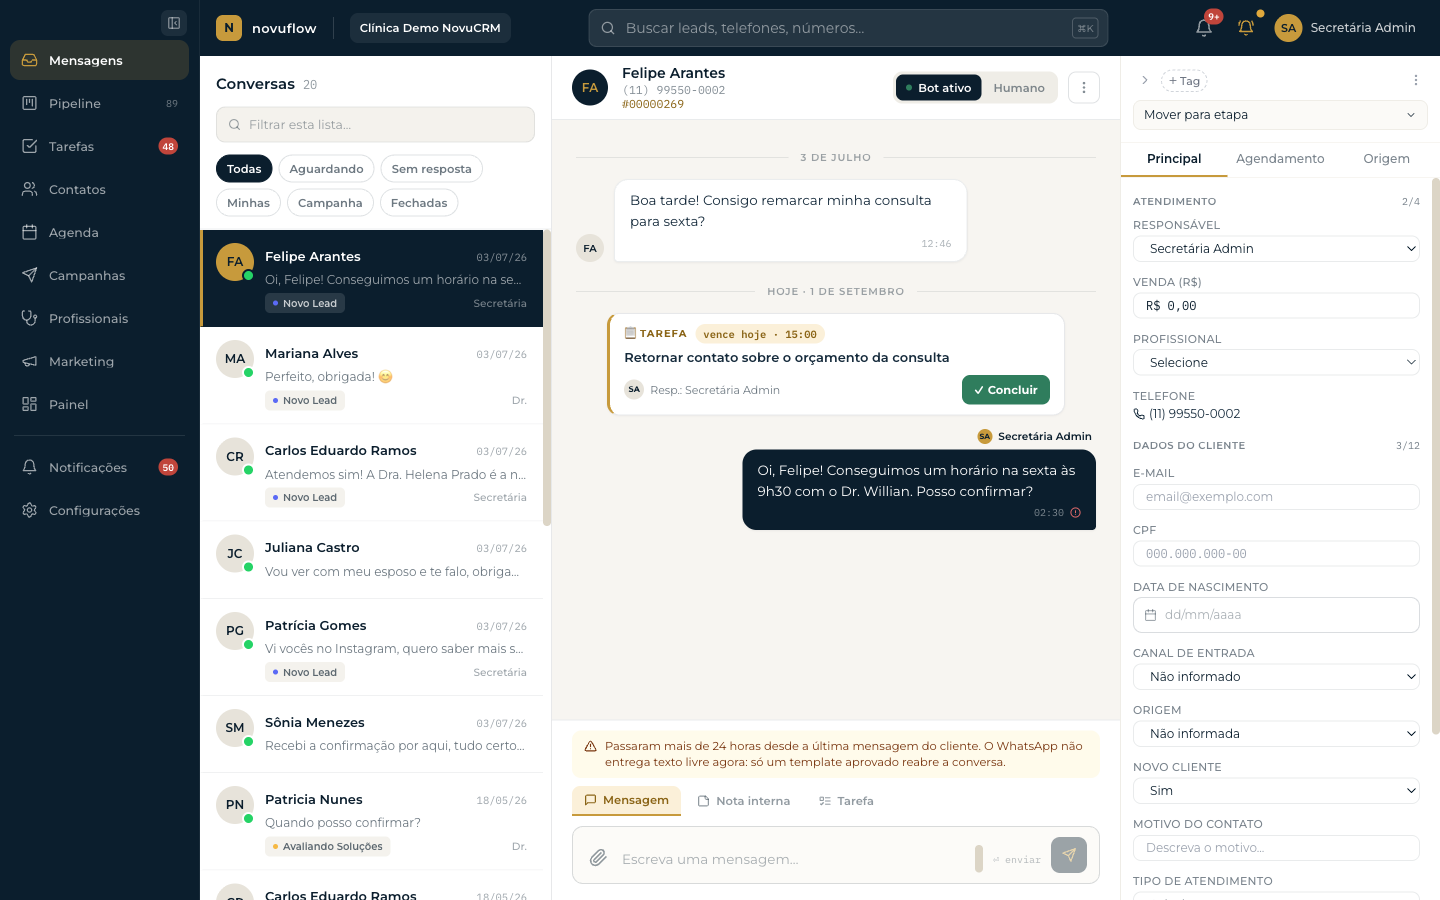
Task: Click the yellow alert bell icon
Action: click(x=1246, y=27)
